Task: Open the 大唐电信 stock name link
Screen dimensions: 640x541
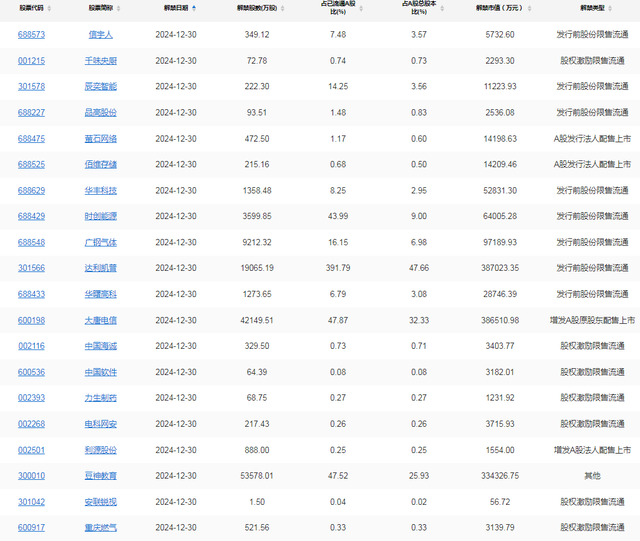Action: [x=101, y=321]
